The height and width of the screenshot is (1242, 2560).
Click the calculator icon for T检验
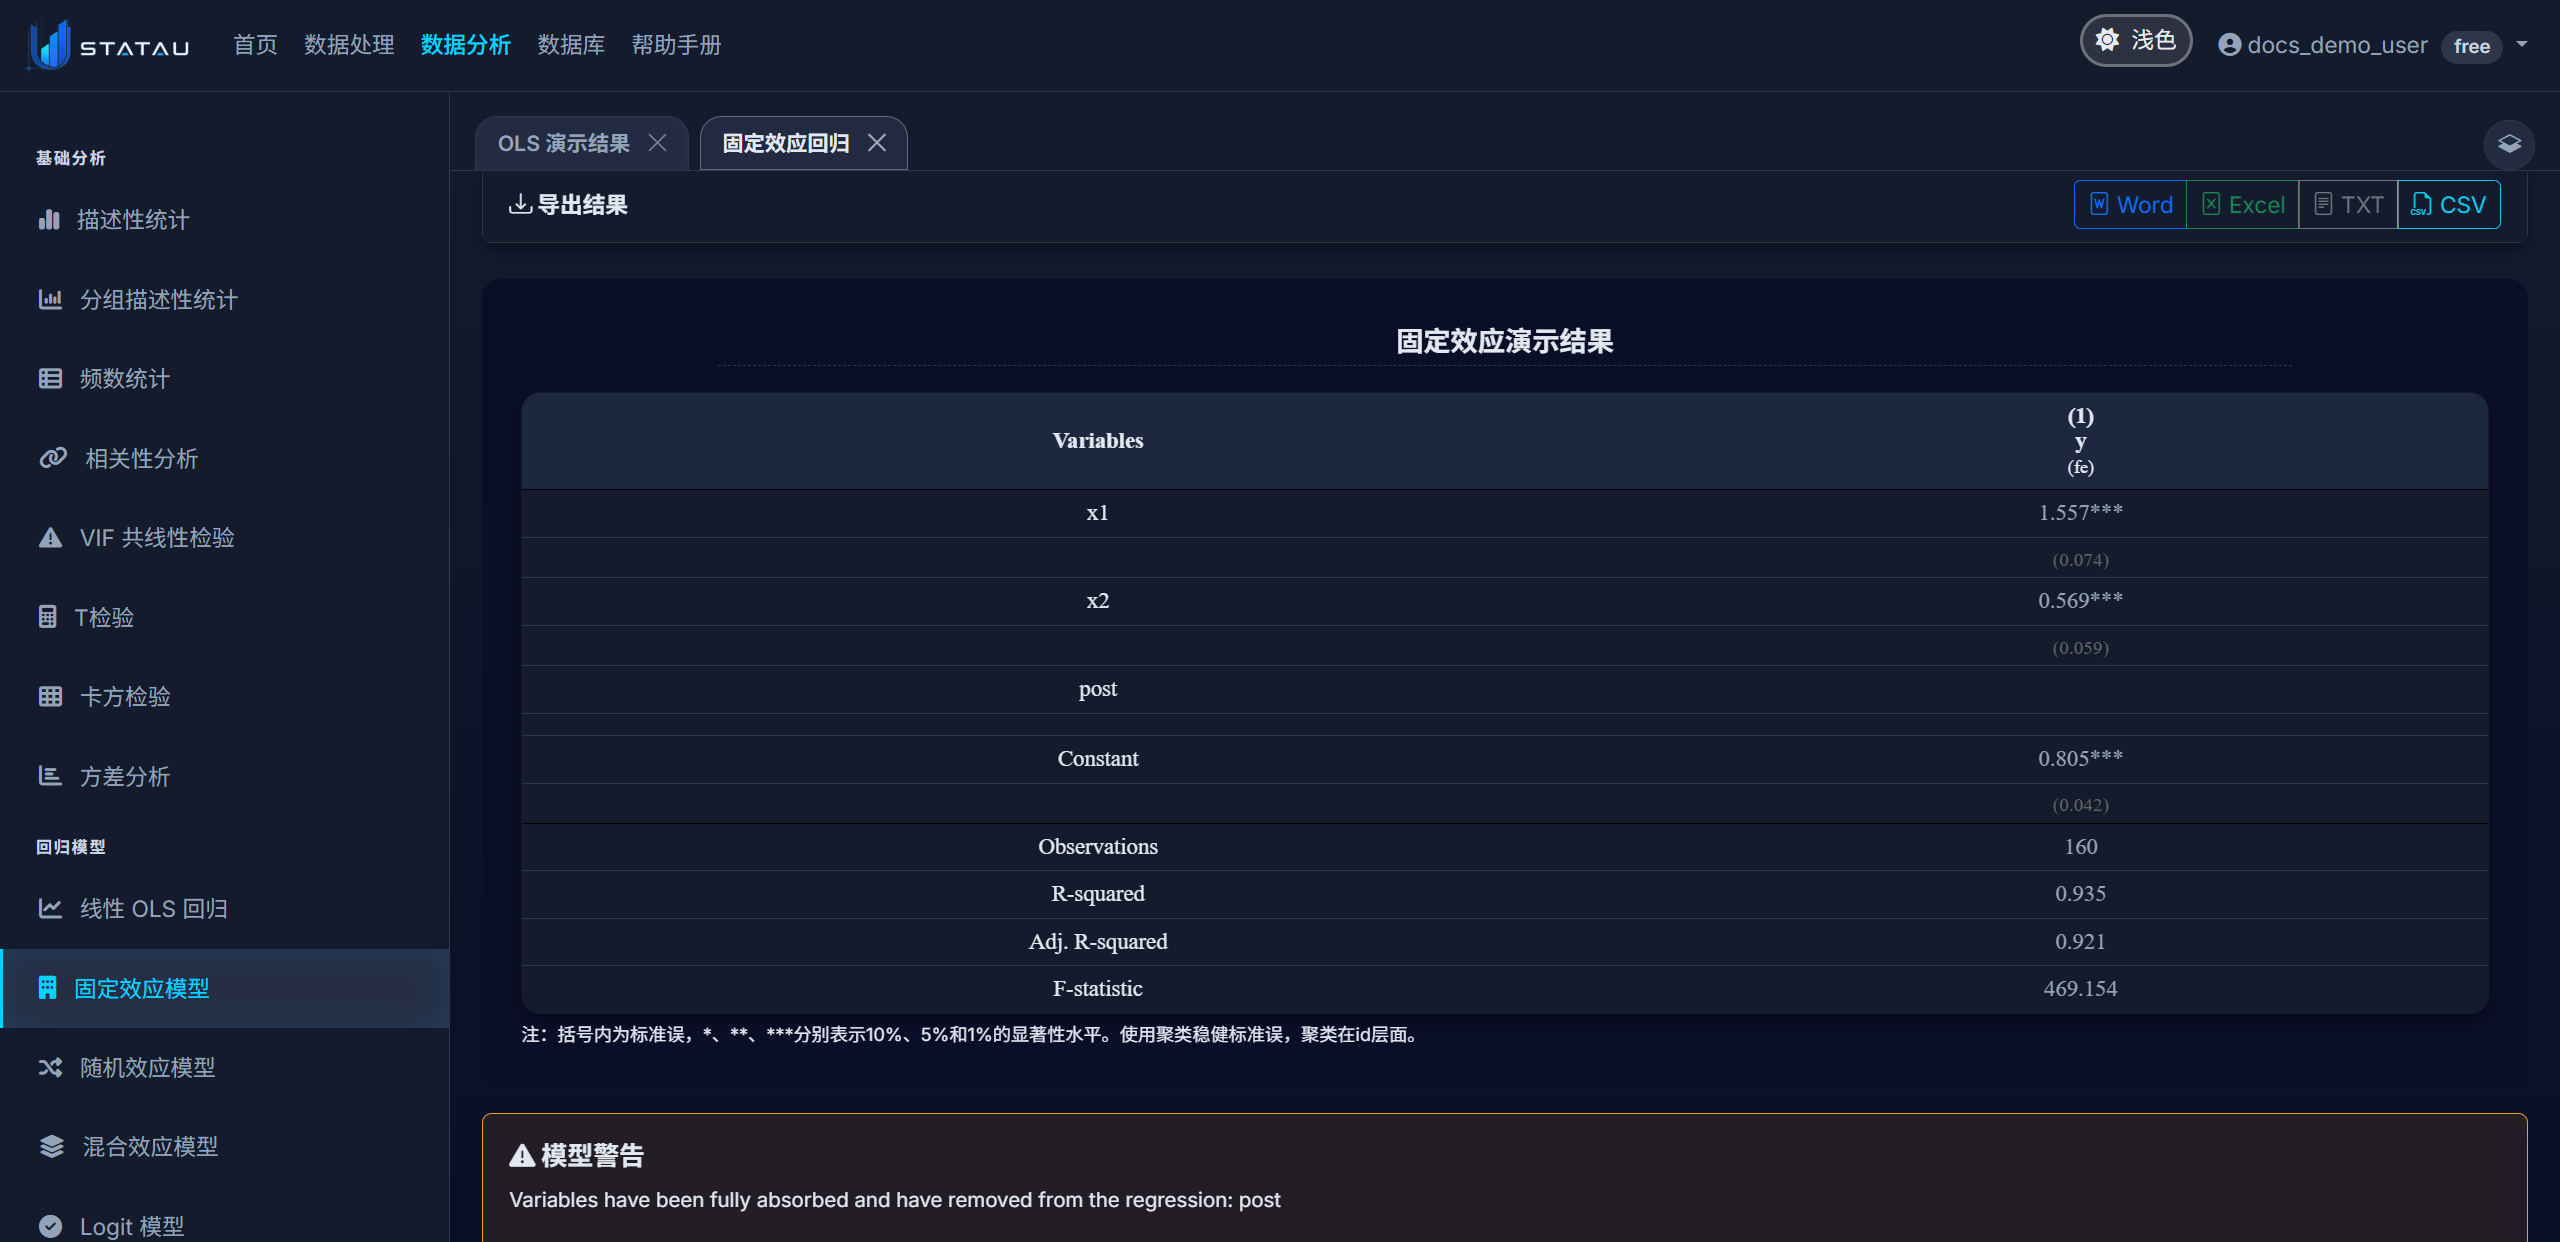click(47, 617)
